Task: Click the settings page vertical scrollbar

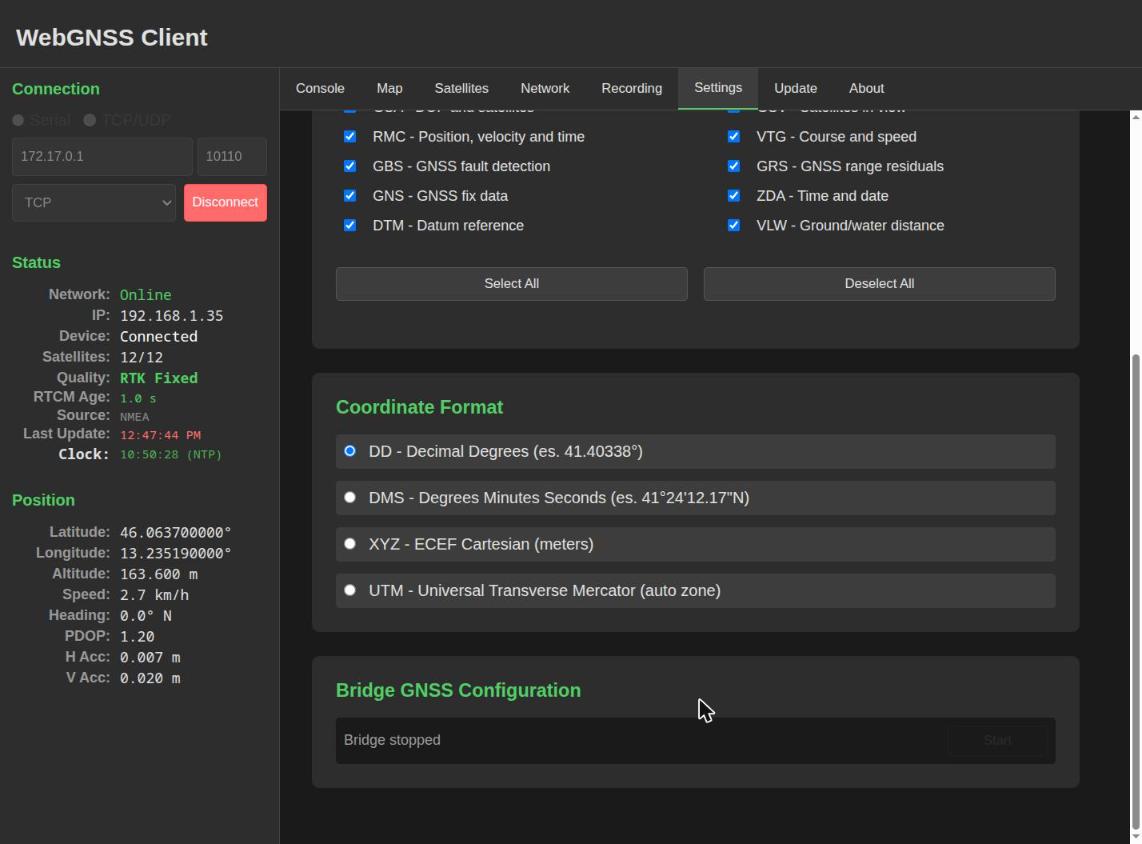Action: pyautogui.click(x=1135, y=590)
